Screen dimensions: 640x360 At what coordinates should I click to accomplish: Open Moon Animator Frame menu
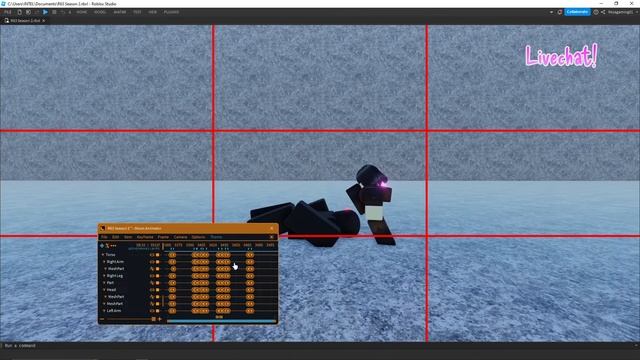(x=163, y=237)
